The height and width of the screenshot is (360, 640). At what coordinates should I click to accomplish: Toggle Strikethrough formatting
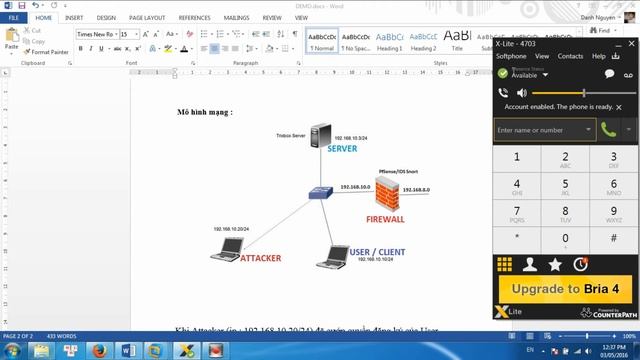pyautogui.click(x=118, y=49)
